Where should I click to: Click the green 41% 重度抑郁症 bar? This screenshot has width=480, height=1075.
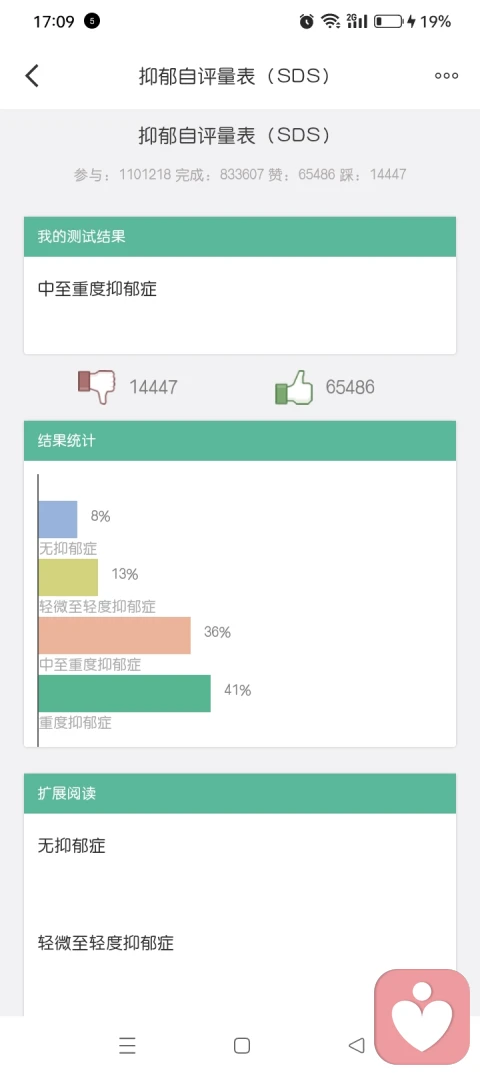coord(124,694)
